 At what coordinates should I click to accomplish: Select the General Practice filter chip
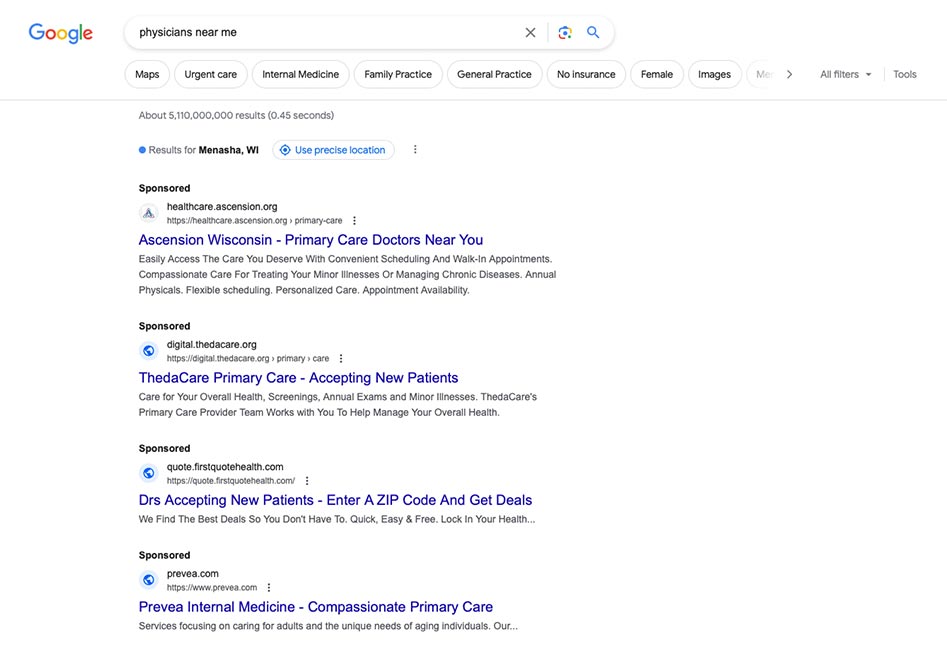pyautogui.click(x=494, y=74)
